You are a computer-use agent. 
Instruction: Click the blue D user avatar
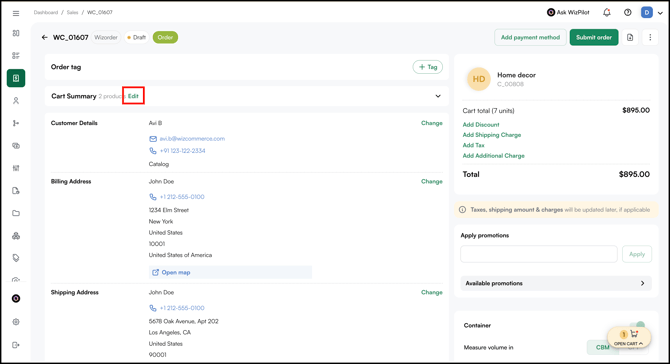tap(646, 12)
